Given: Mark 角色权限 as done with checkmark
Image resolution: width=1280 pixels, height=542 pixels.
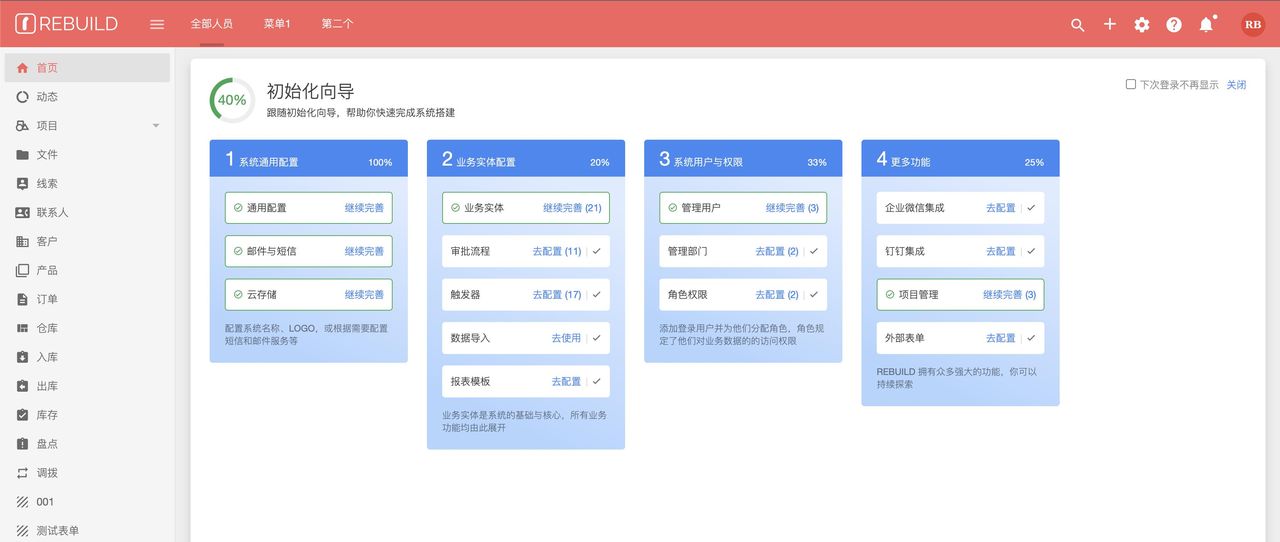Looking at the screenshot, I should pyautogui.click(x=814, y=295).
